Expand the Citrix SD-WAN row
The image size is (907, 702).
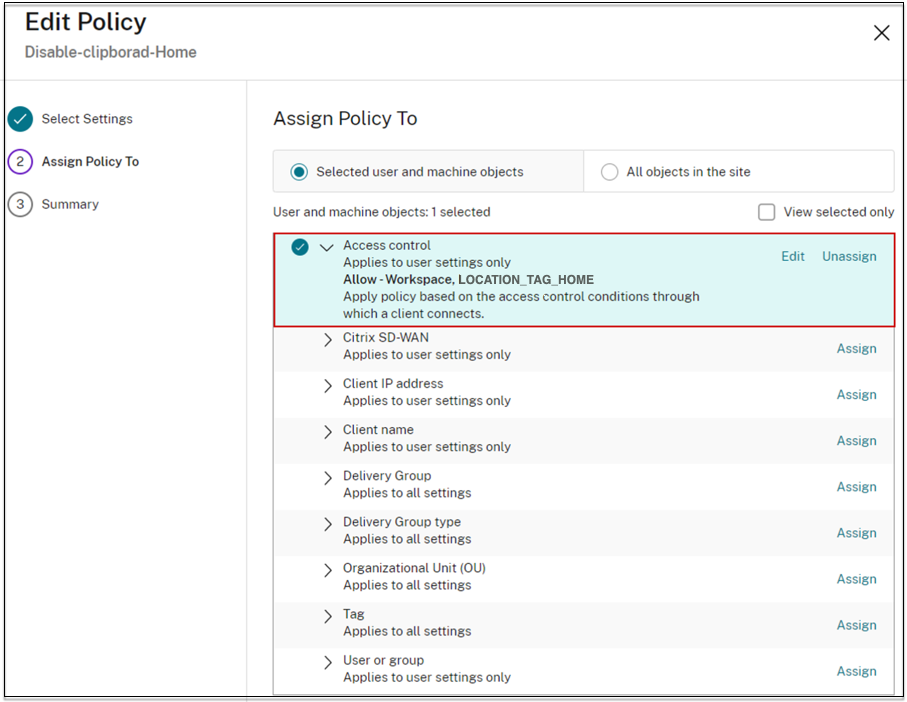(x=328, y=340)
